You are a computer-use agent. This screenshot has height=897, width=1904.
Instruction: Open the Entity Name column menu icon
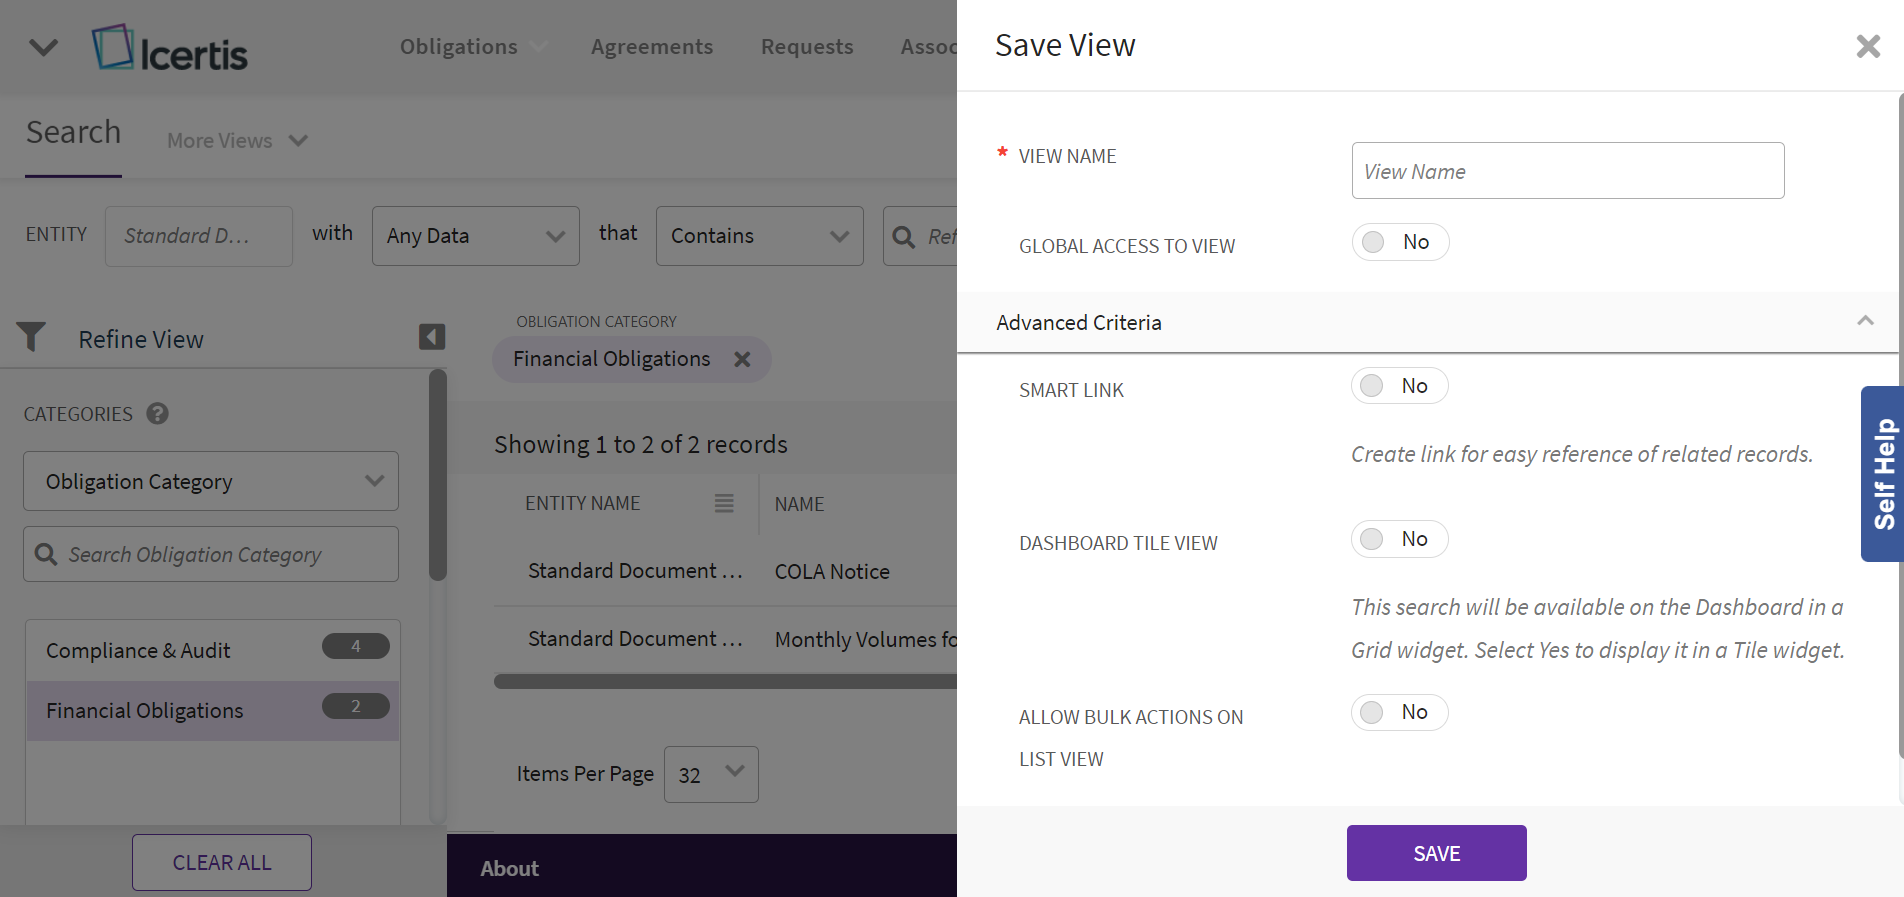(x=724, y=503)
